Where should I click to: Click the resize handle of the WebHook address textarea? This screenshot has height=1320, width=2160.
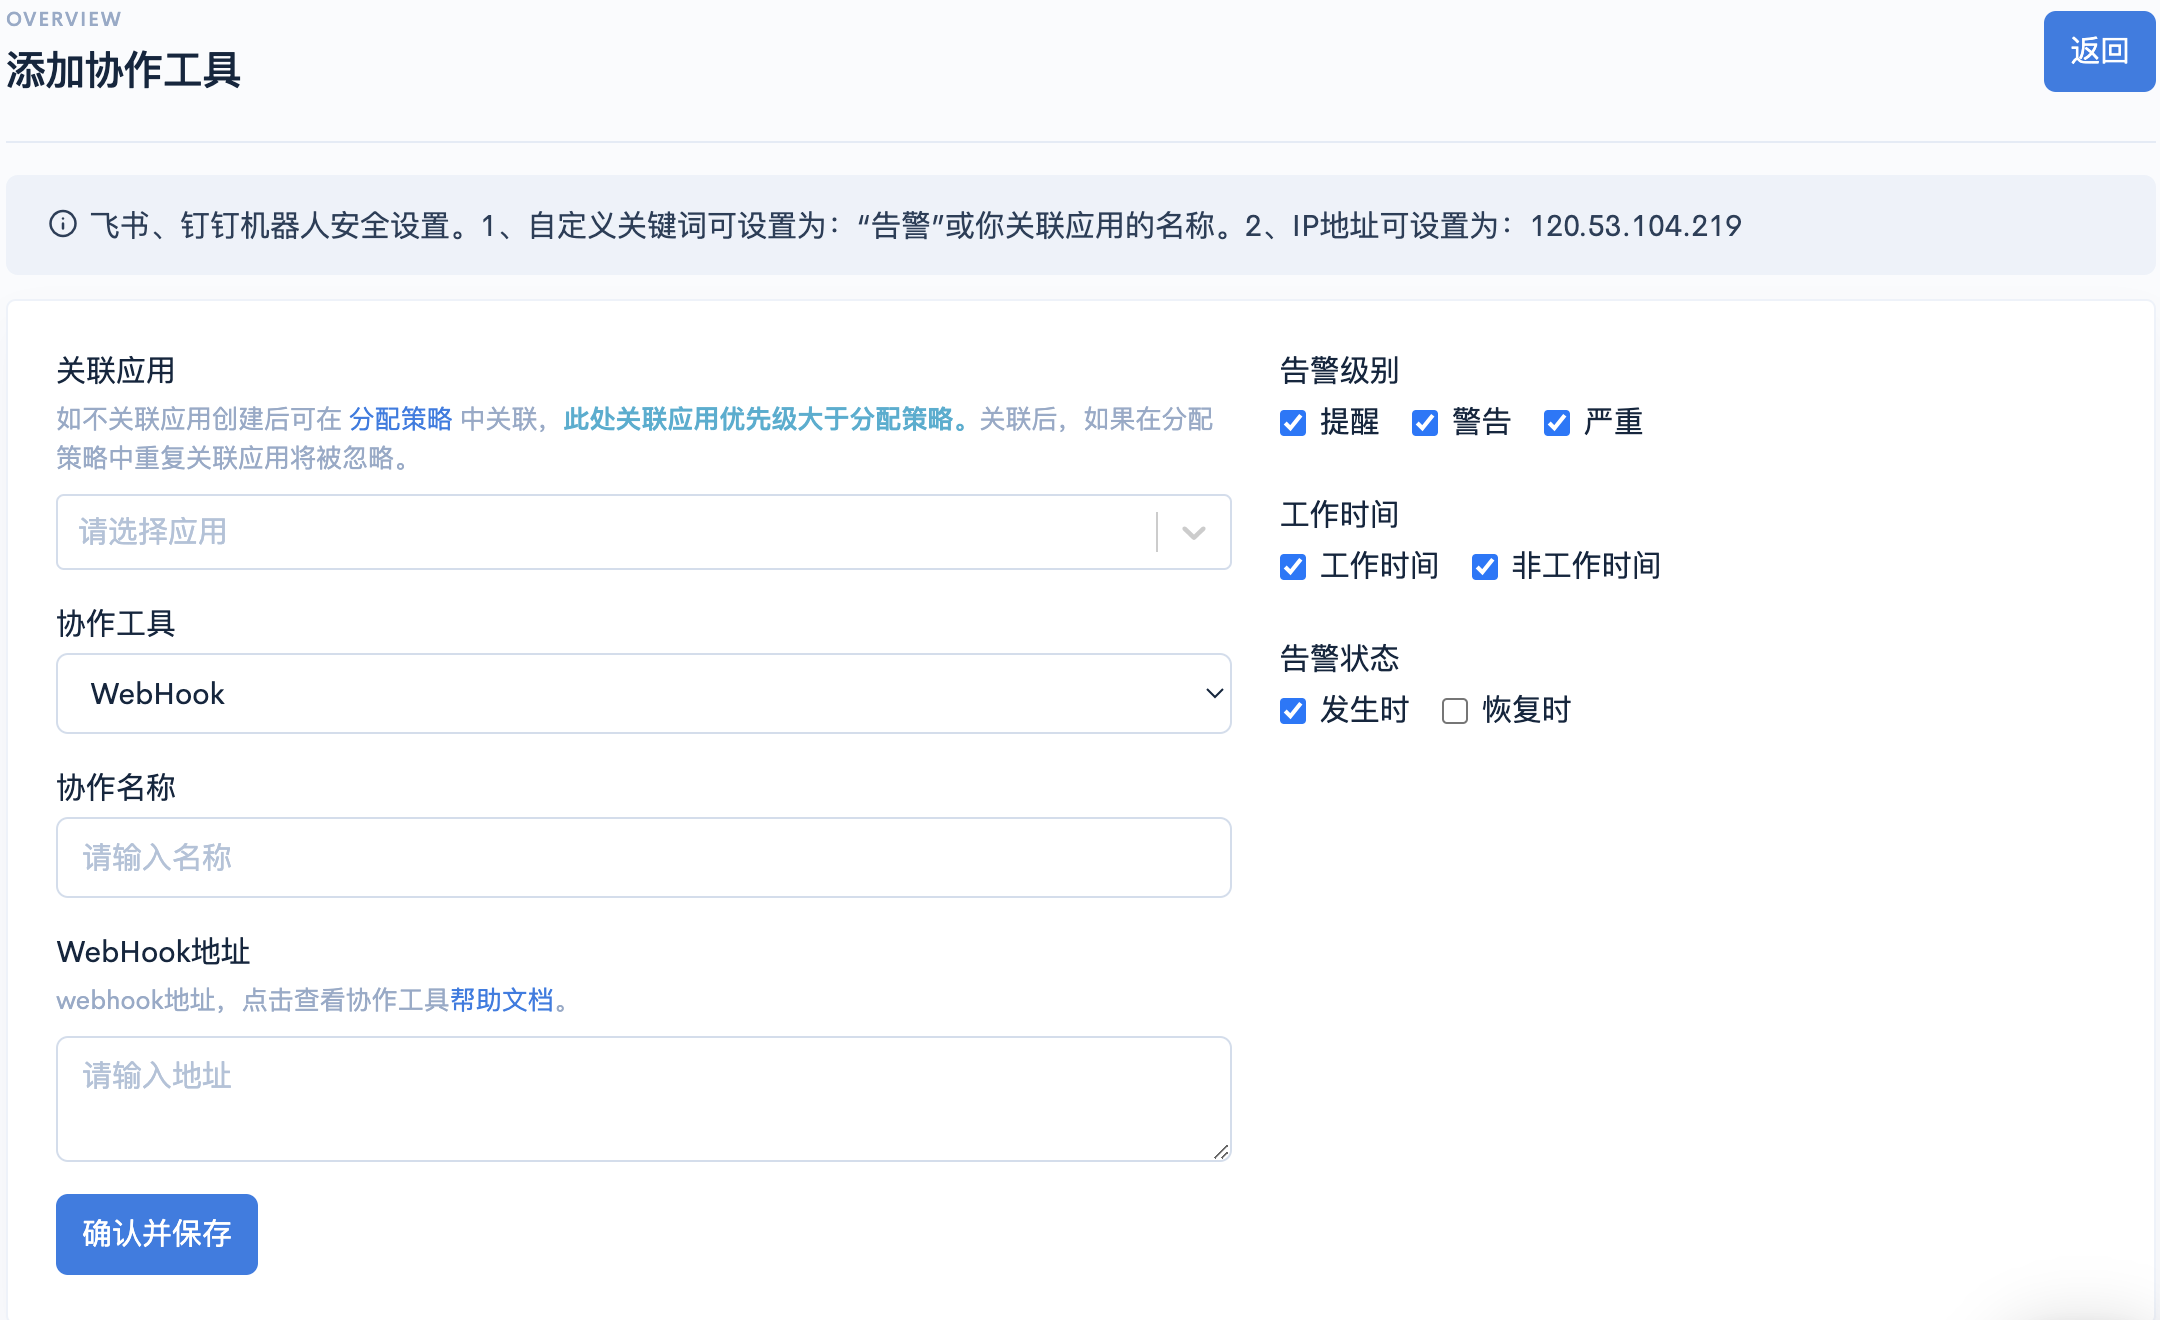point(1222,1152)
